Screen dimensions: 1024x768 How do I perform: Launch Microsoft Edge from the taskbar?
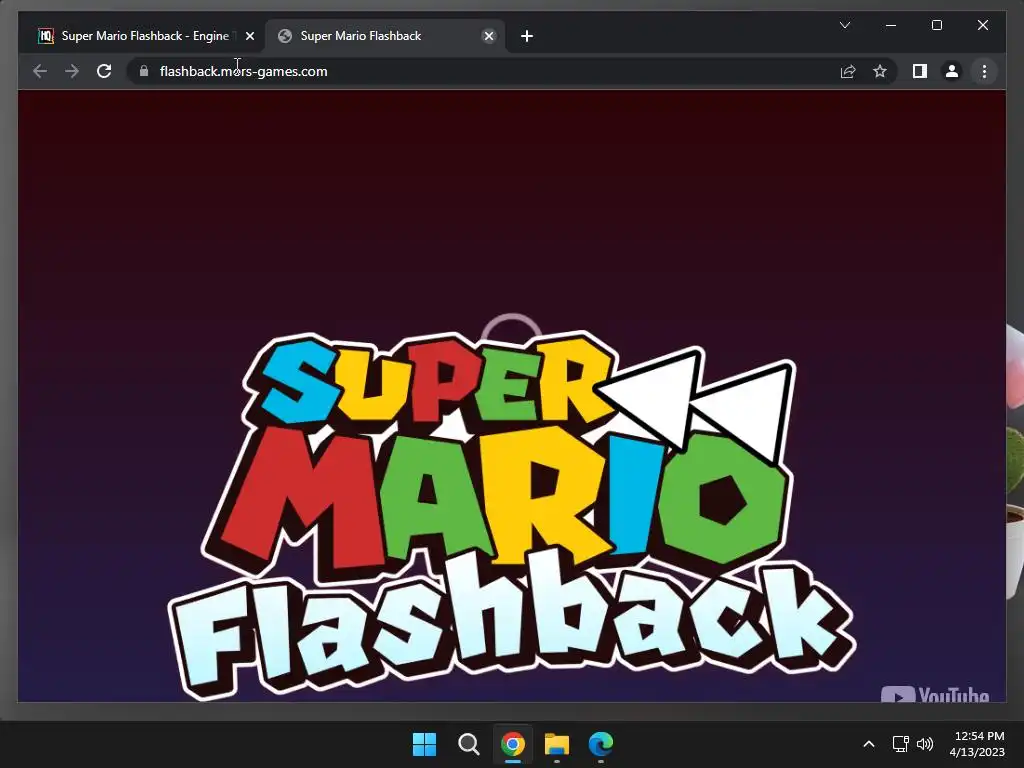tap(601, 744)
